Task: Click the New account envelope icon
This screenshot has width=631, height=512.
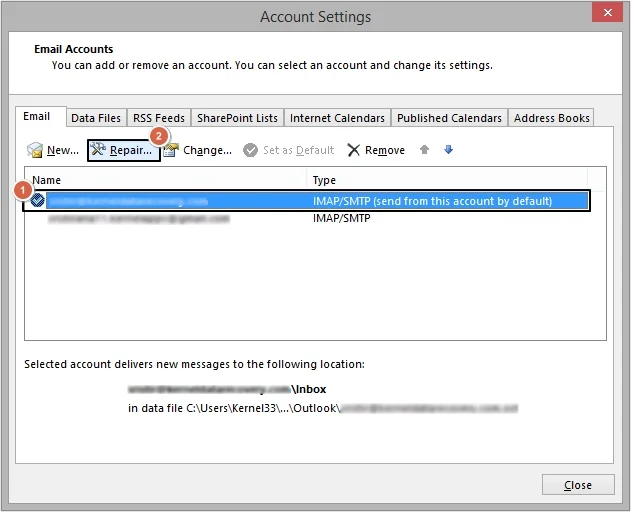Action: pyautogui.click(x=35, y=150)
